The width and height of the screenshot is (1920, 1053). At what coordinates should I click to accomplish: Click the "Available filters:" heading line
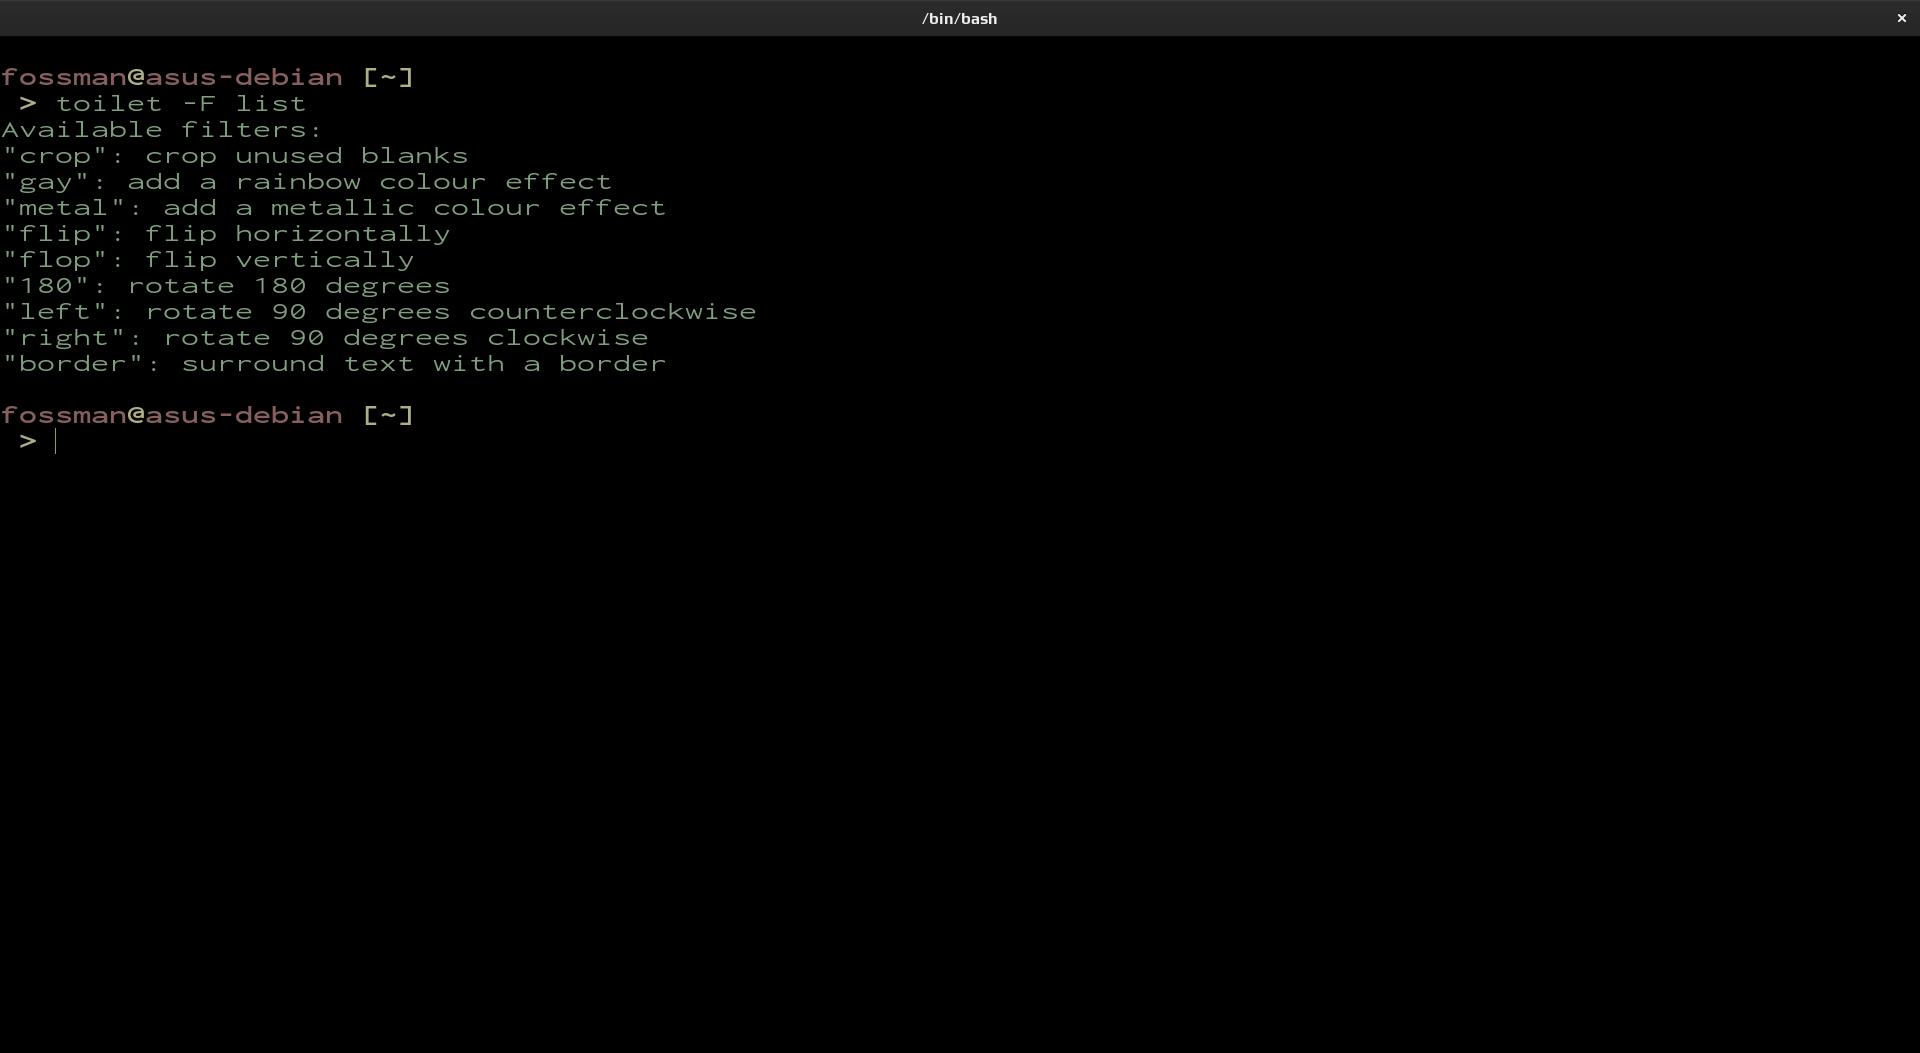coord(162,130)
